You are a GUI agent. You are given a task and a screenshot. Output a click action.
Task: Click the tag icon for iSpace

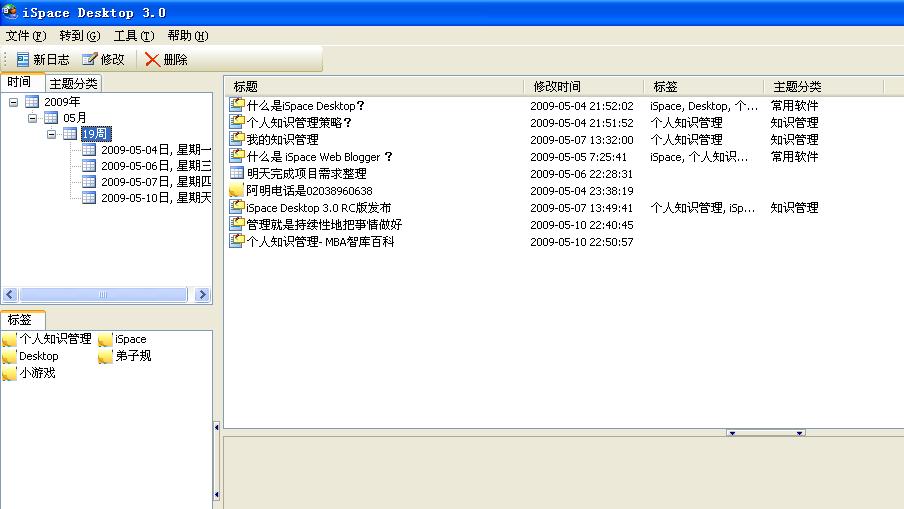[x=105, y=340]
